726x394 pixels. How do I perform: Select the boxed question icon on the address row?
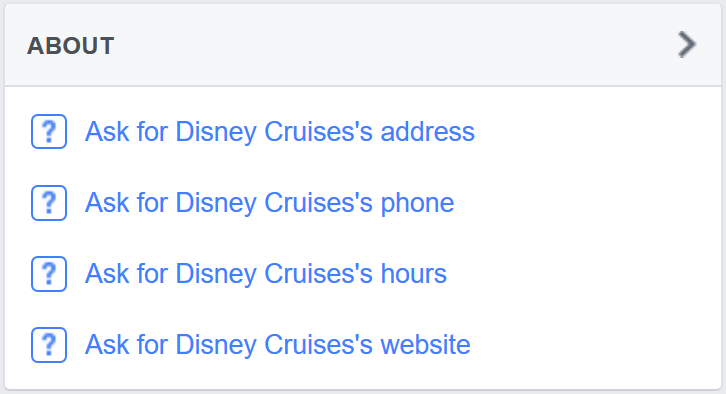pos(49,131)
